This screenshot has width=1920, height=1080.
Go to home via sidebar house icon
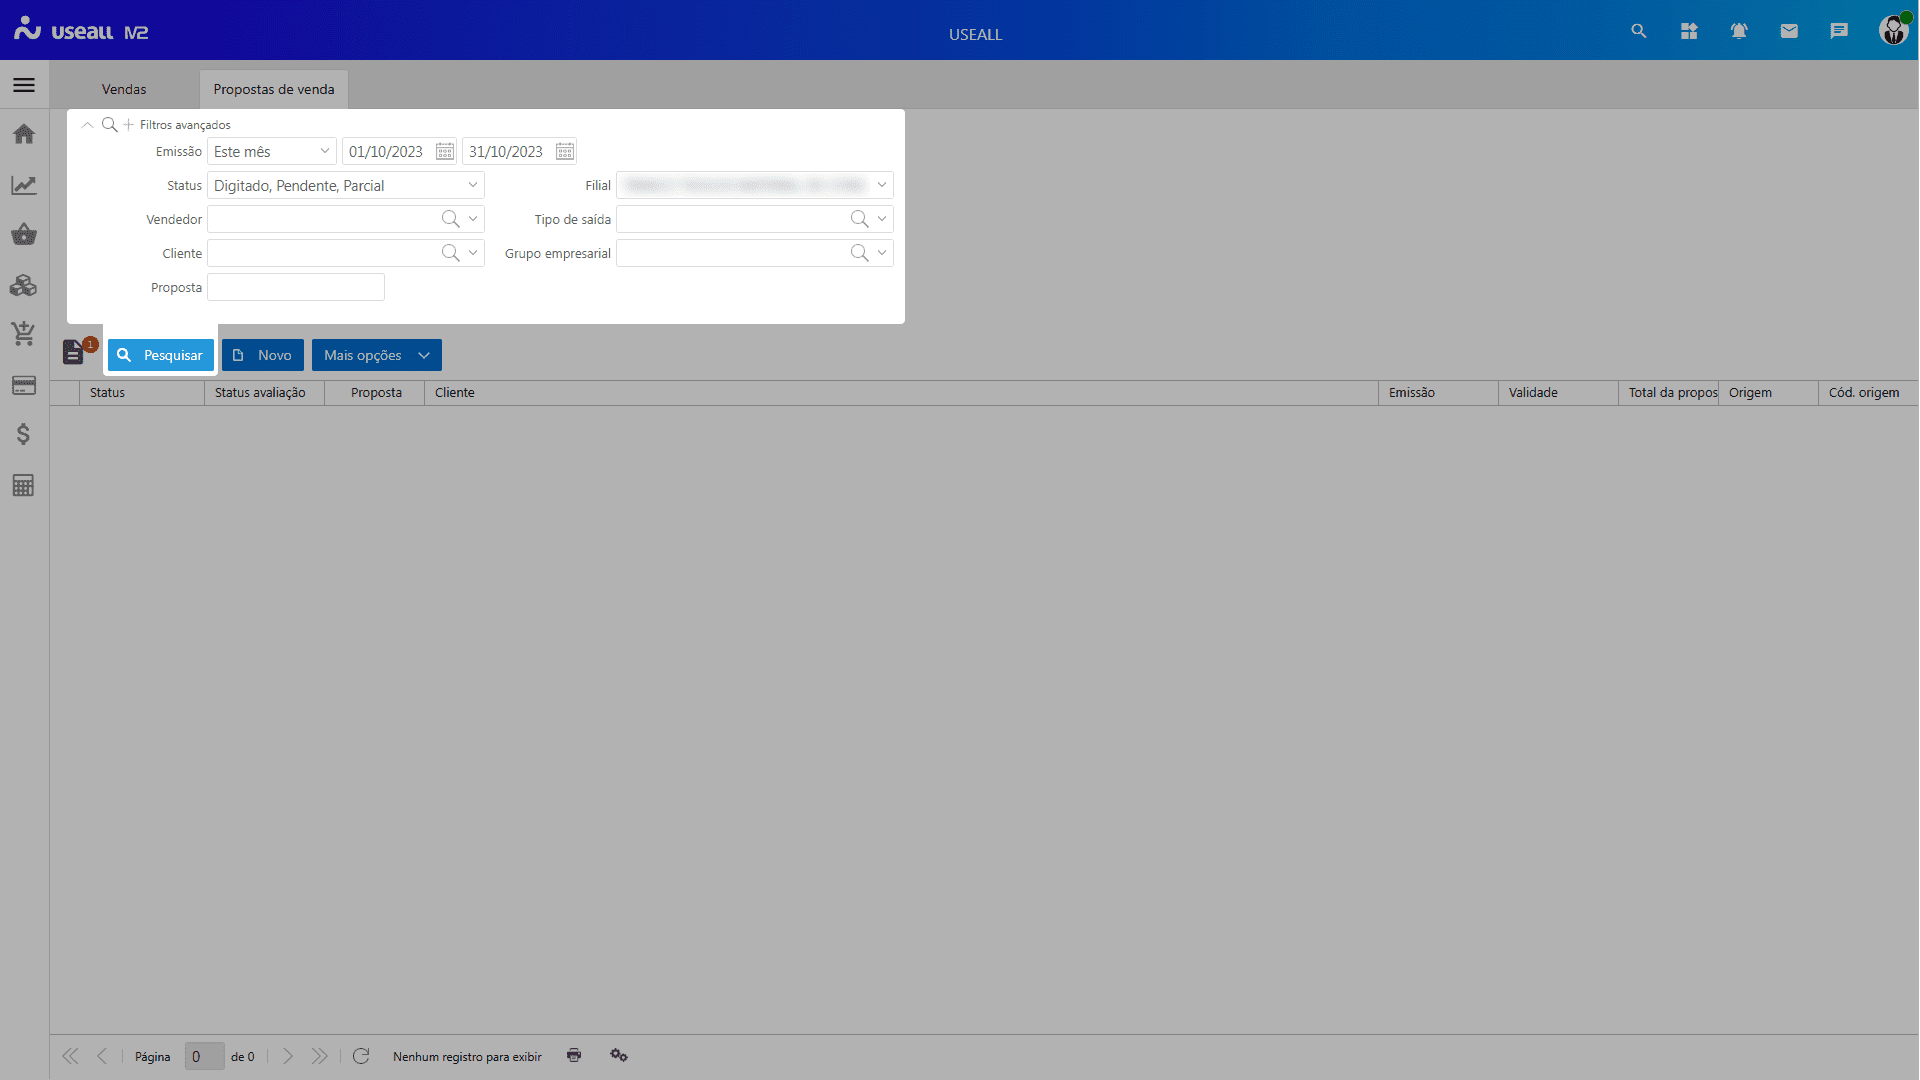24,134
